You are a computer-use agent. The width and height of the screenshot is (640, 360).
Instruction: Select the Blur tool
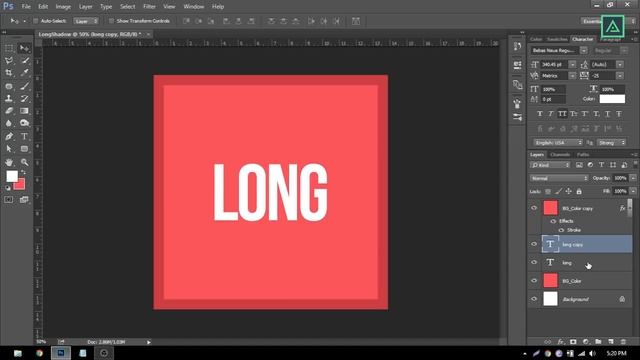(9, 123)
